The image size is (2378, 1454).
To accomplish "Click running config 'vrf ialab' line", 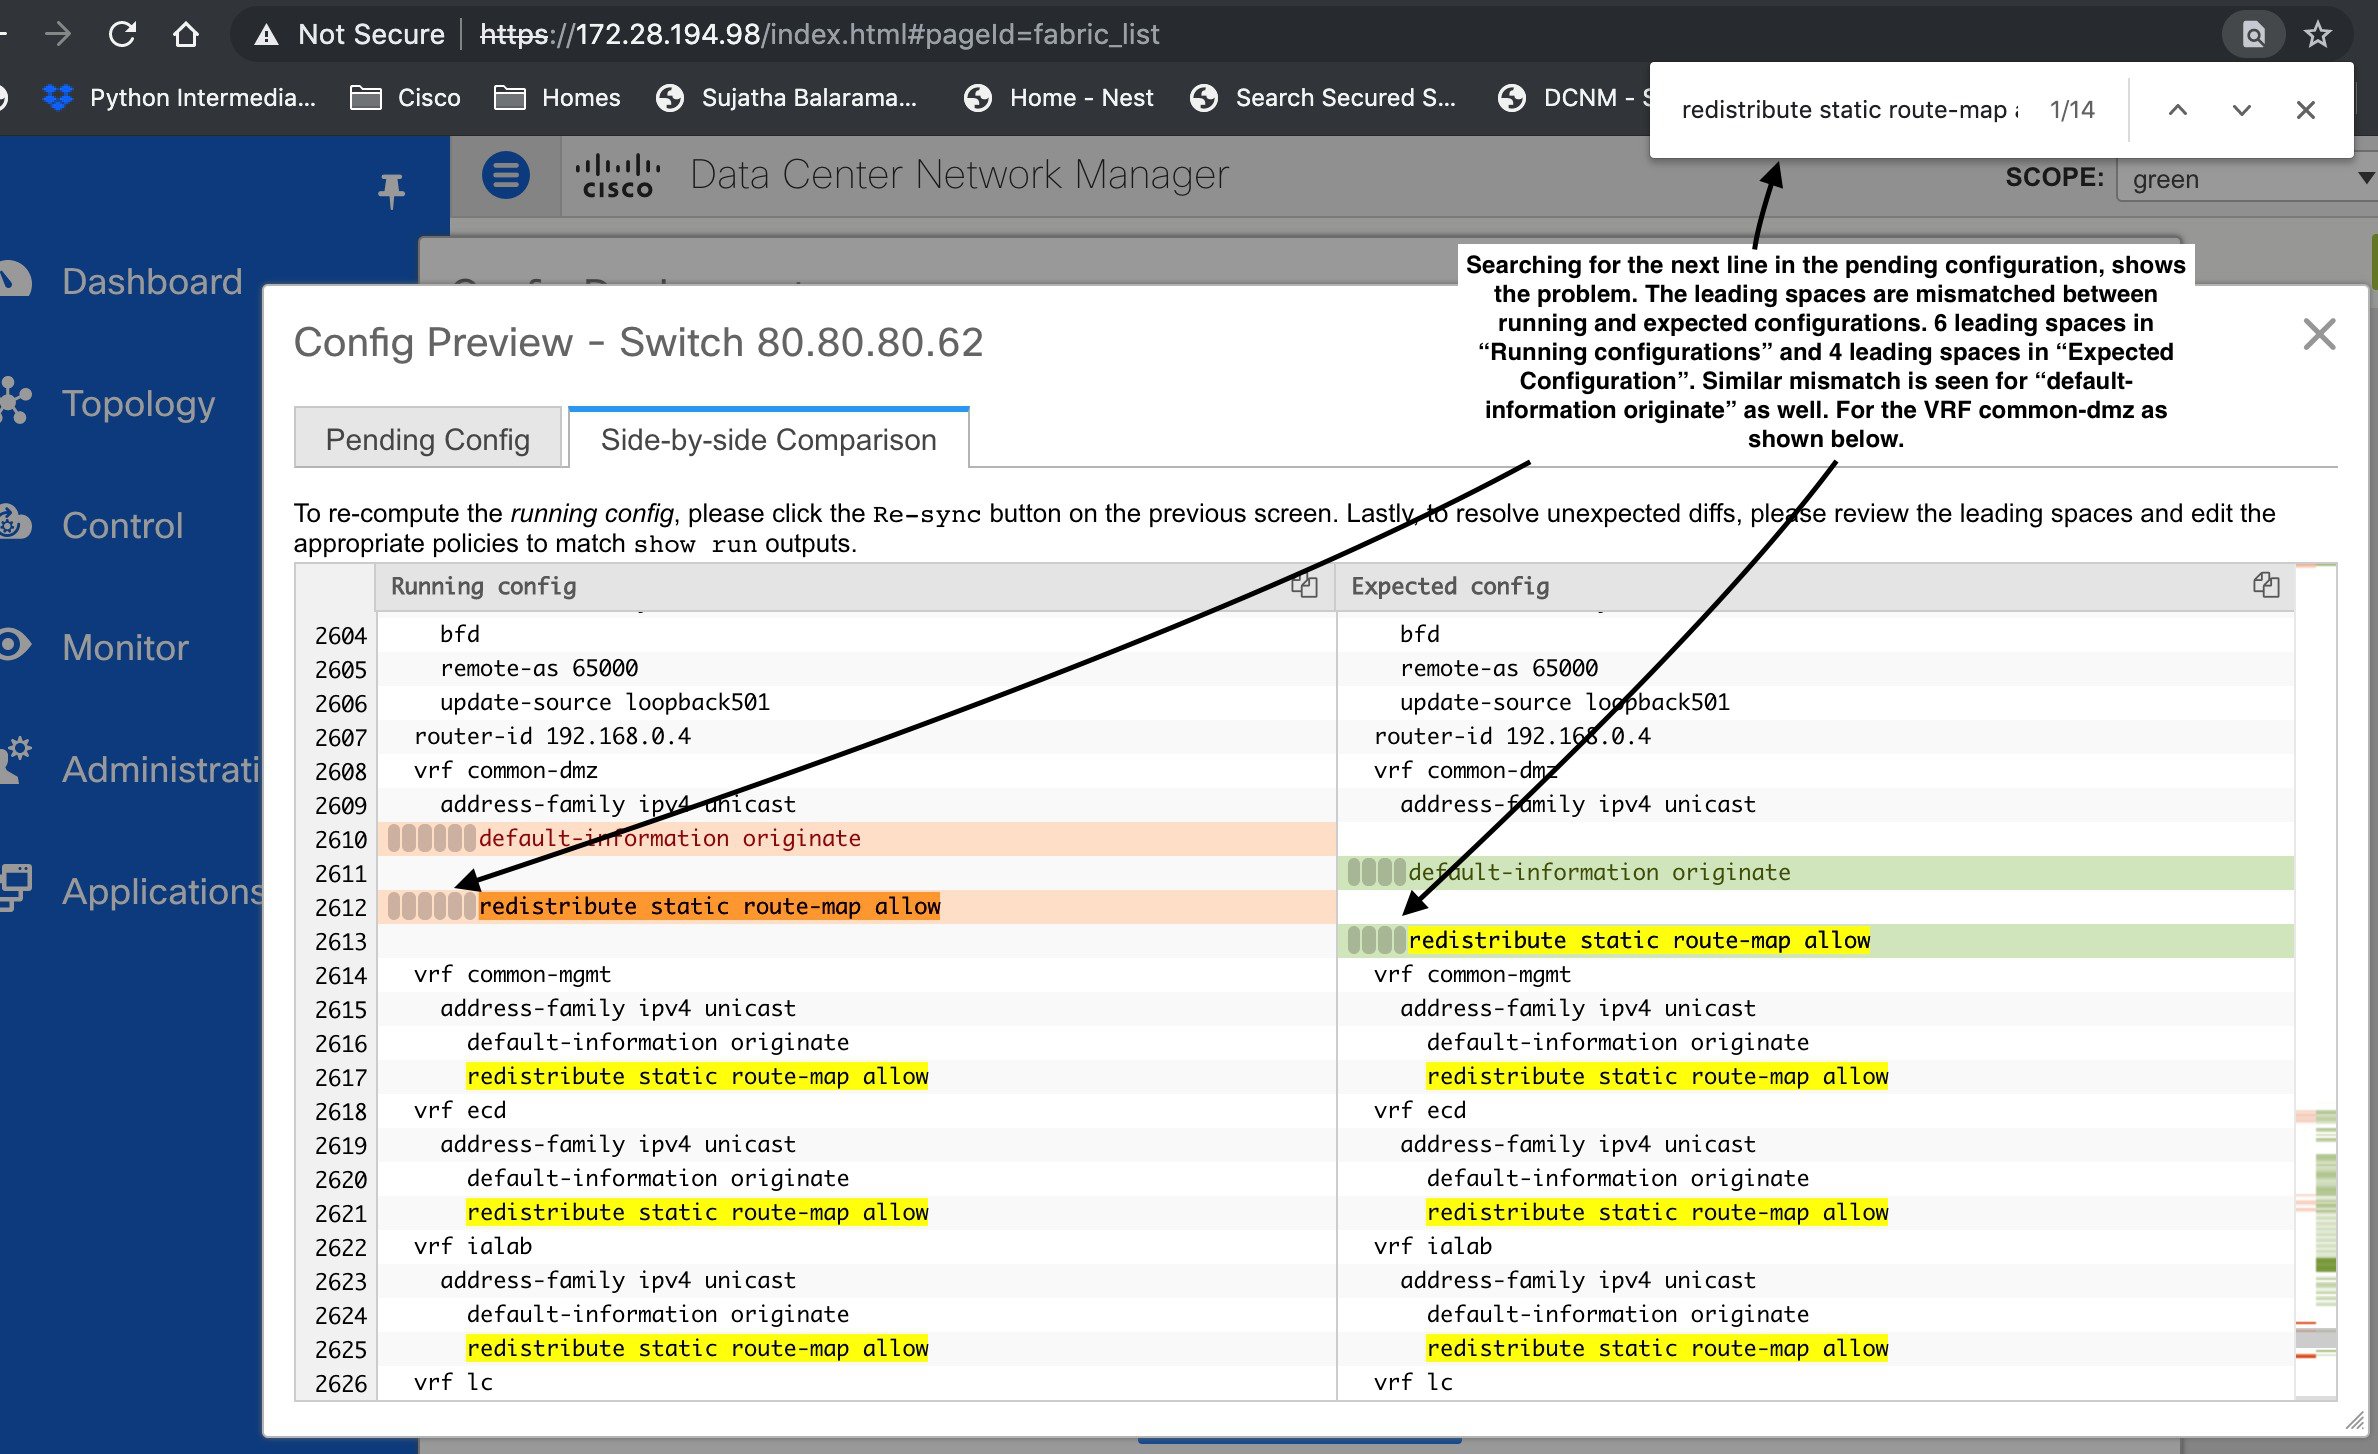I will point(856,1246).
